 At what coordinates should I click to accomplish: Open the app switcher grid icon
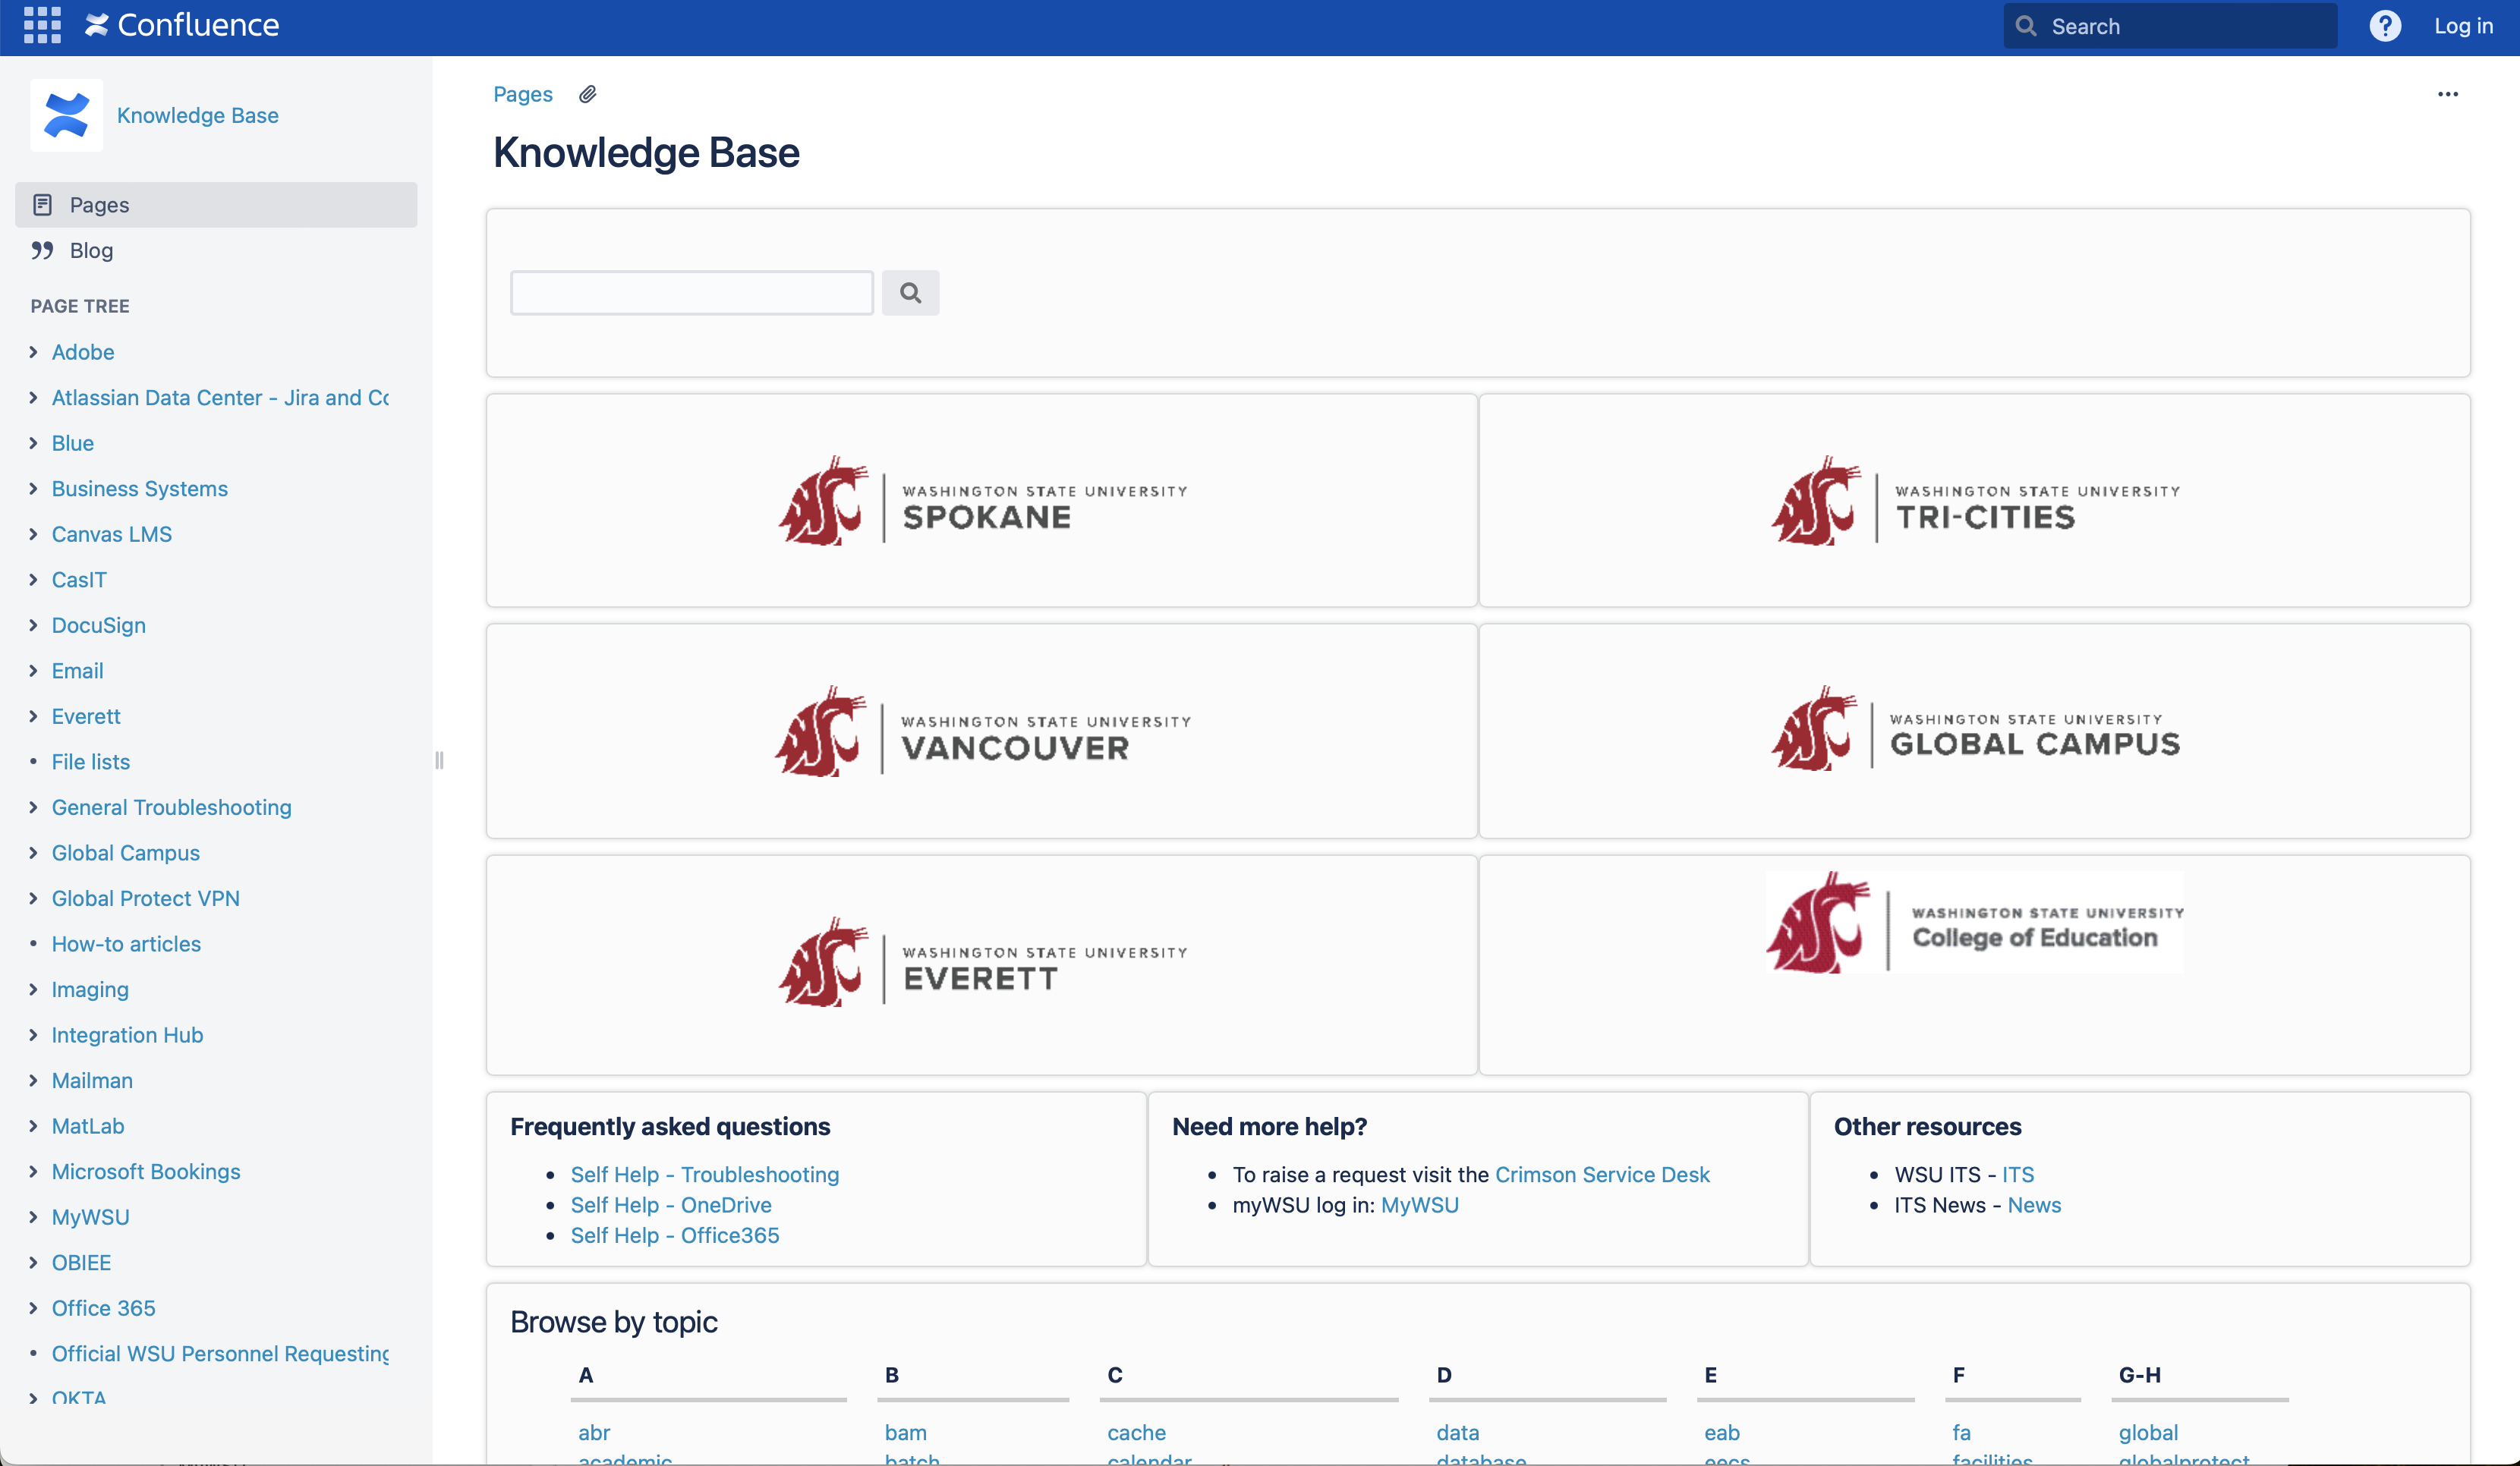click(41, 25)
